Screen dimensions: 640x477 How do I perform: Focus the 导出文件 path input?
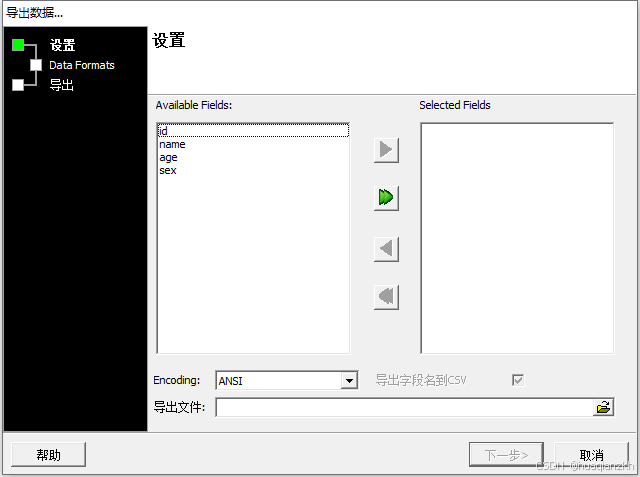click(404, 407)
